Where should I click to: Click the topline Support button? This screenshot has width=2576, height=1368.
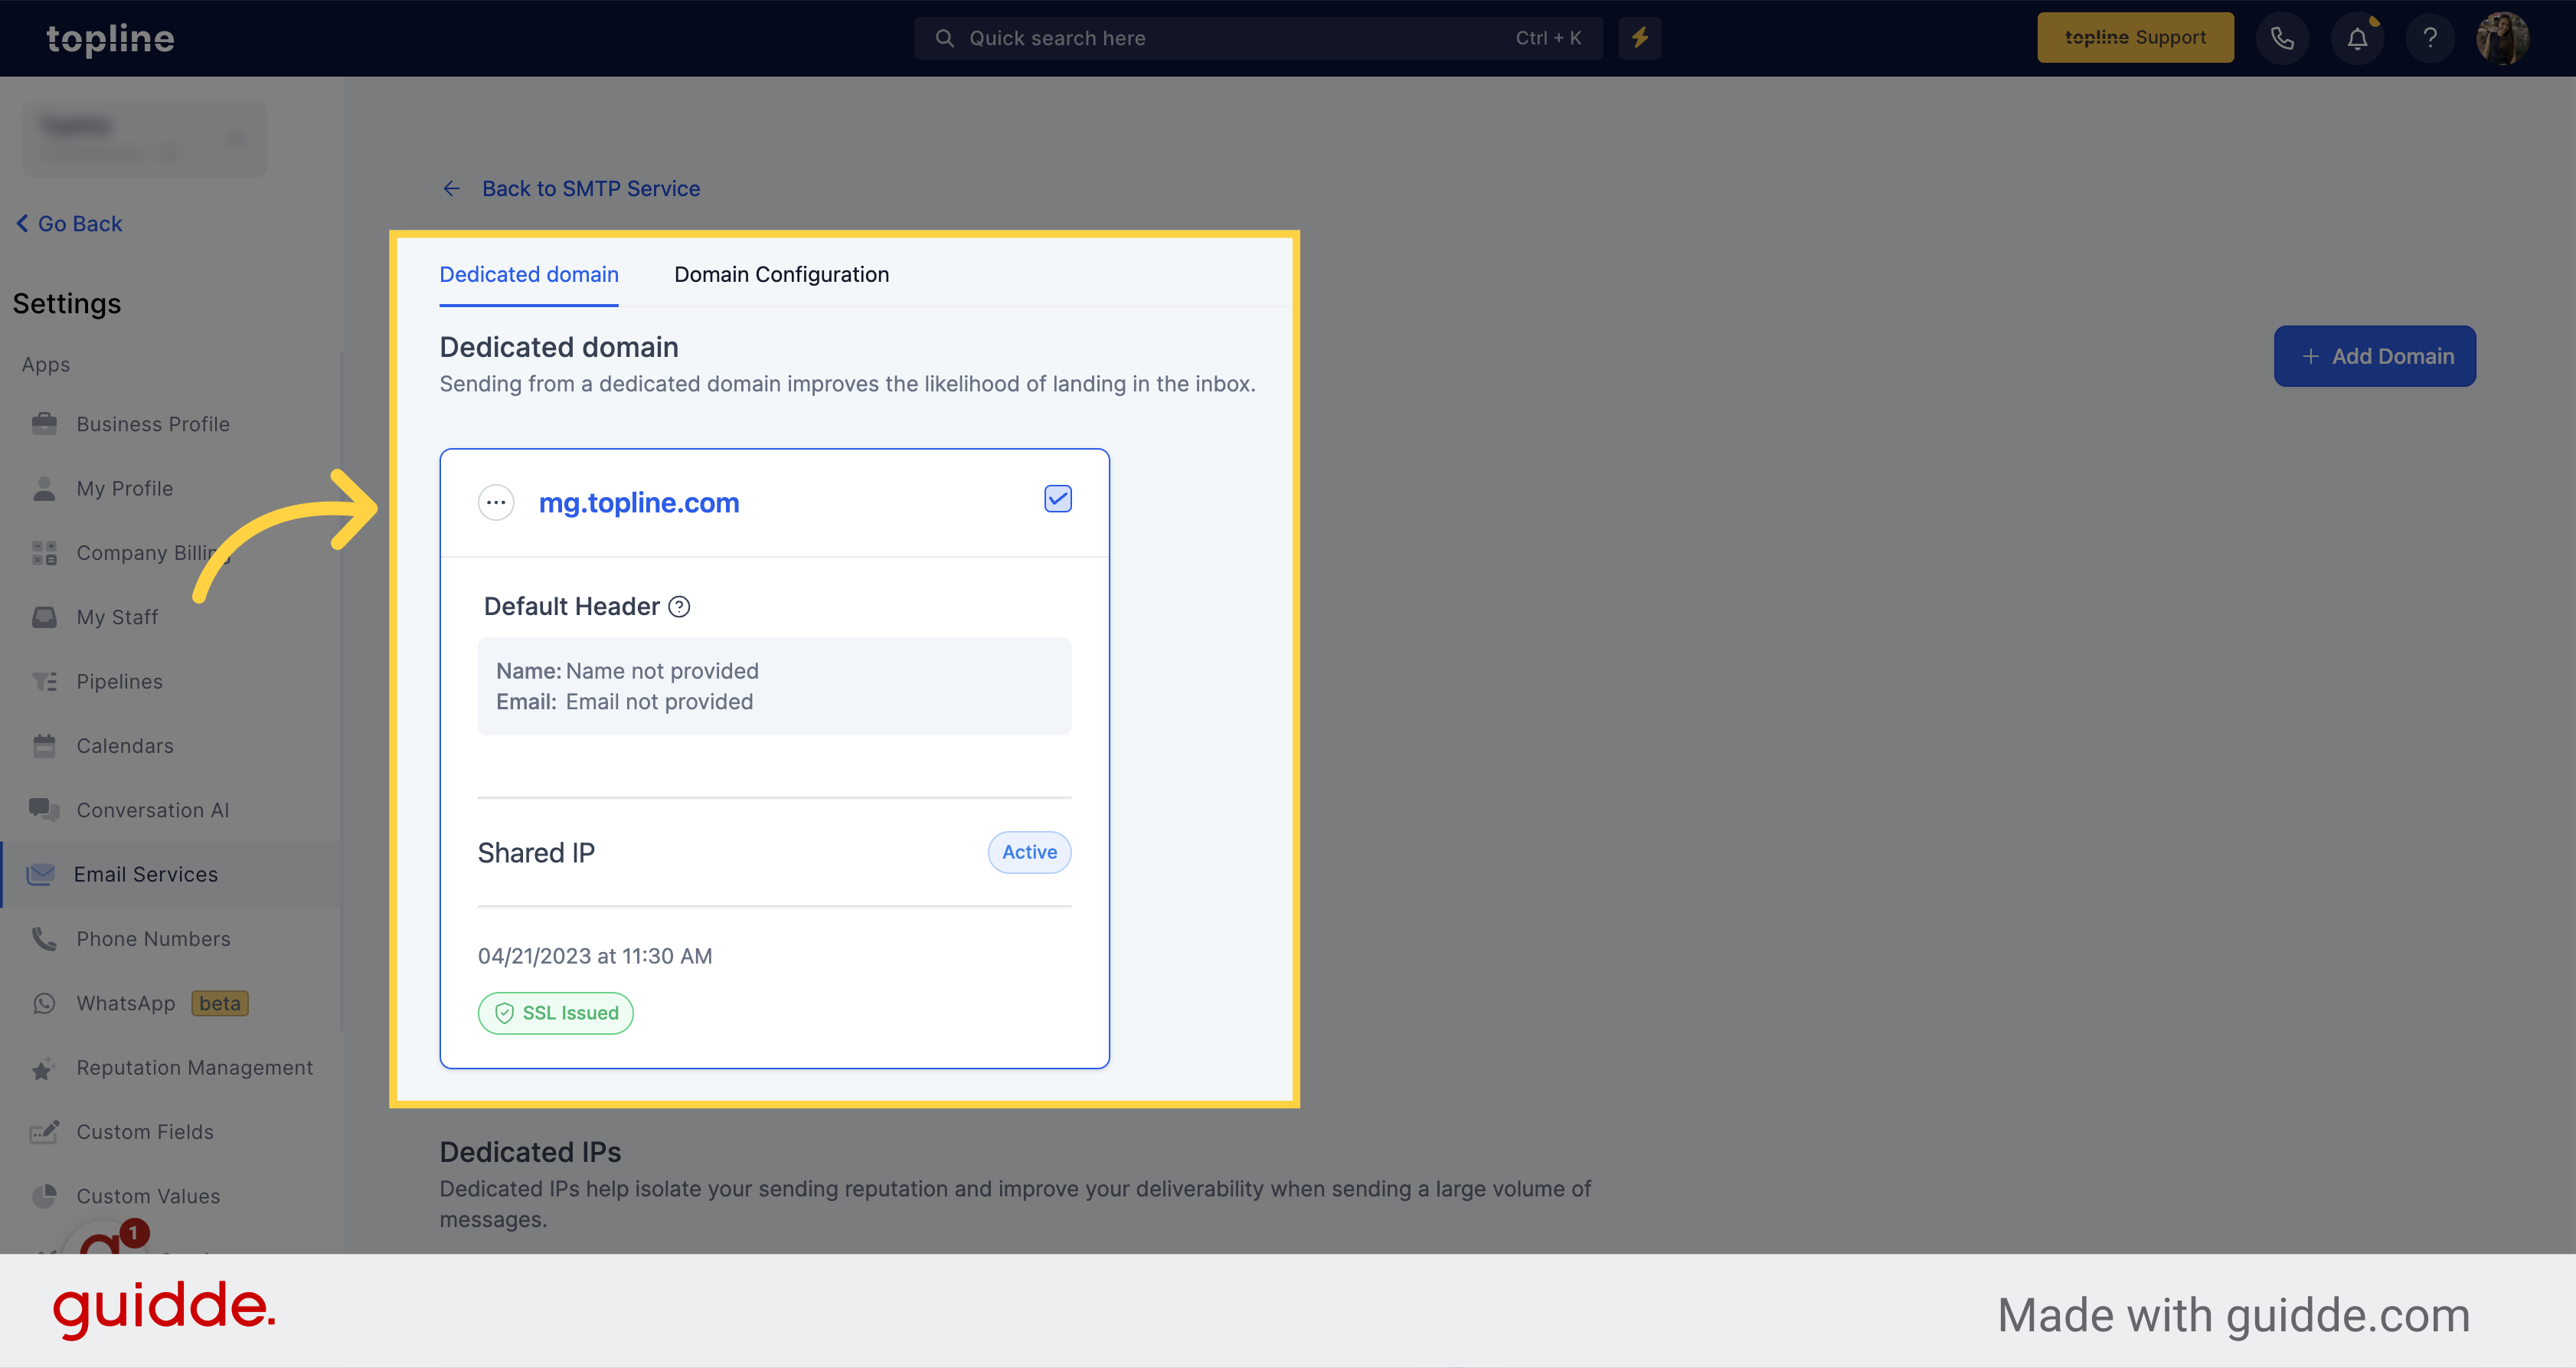click(x=2135, y=38)
